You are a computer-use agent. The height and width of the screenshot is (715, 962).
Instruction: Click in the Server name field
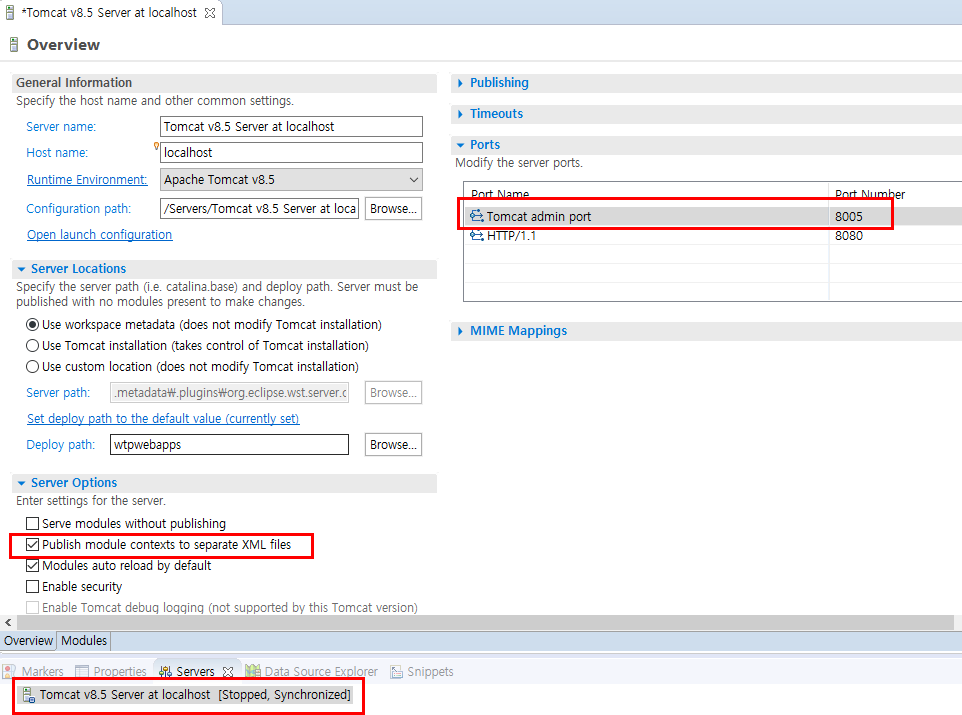coord(291,126)
